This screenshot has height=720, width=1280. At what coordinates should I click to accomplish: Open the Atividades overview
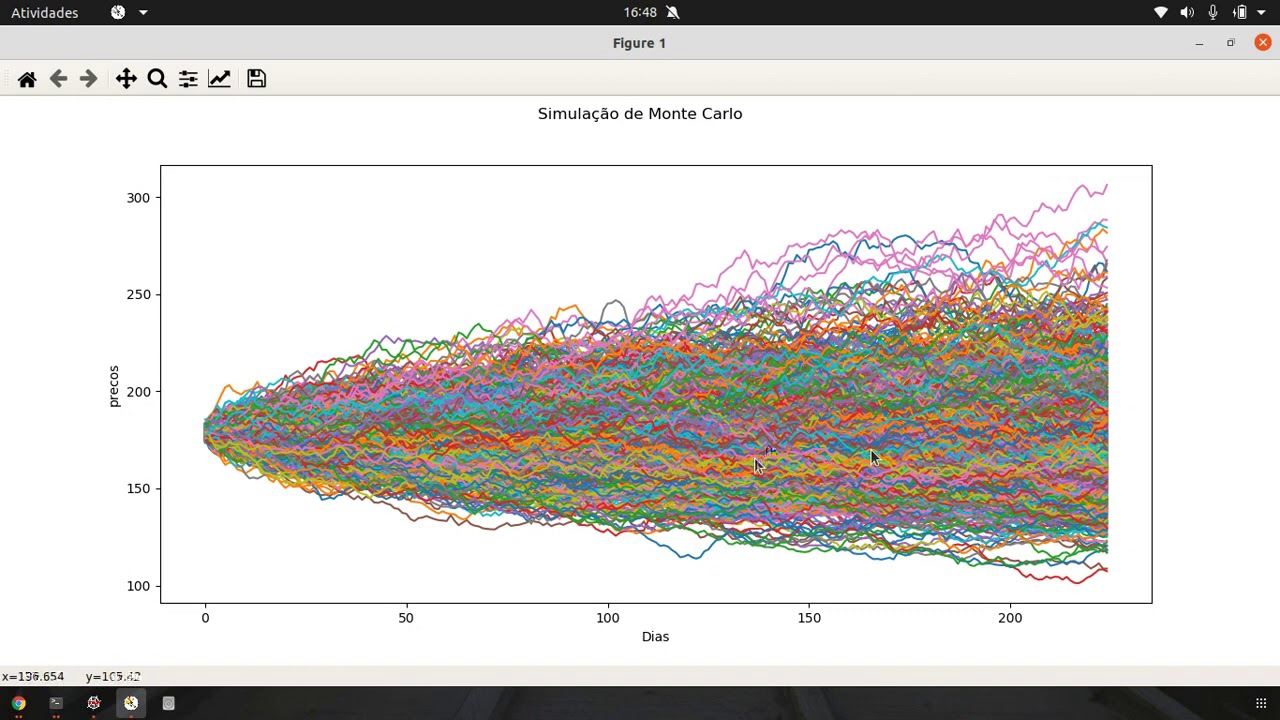pyautogui.click(x=44, y=12)
